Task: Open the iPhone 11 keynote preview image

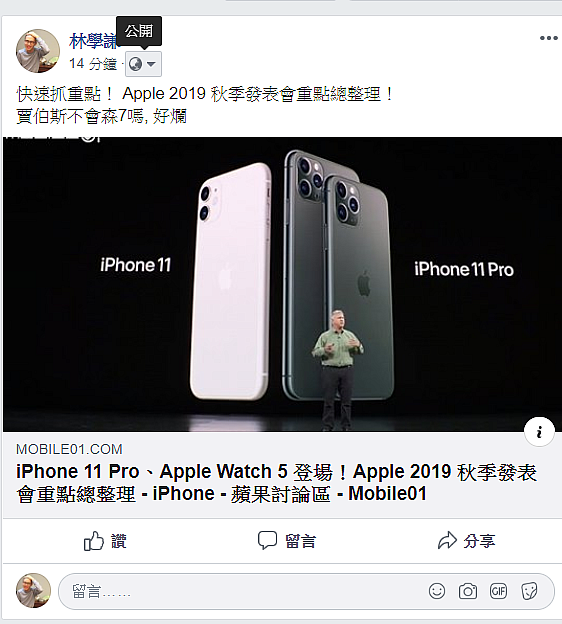Action: point(282,284)
